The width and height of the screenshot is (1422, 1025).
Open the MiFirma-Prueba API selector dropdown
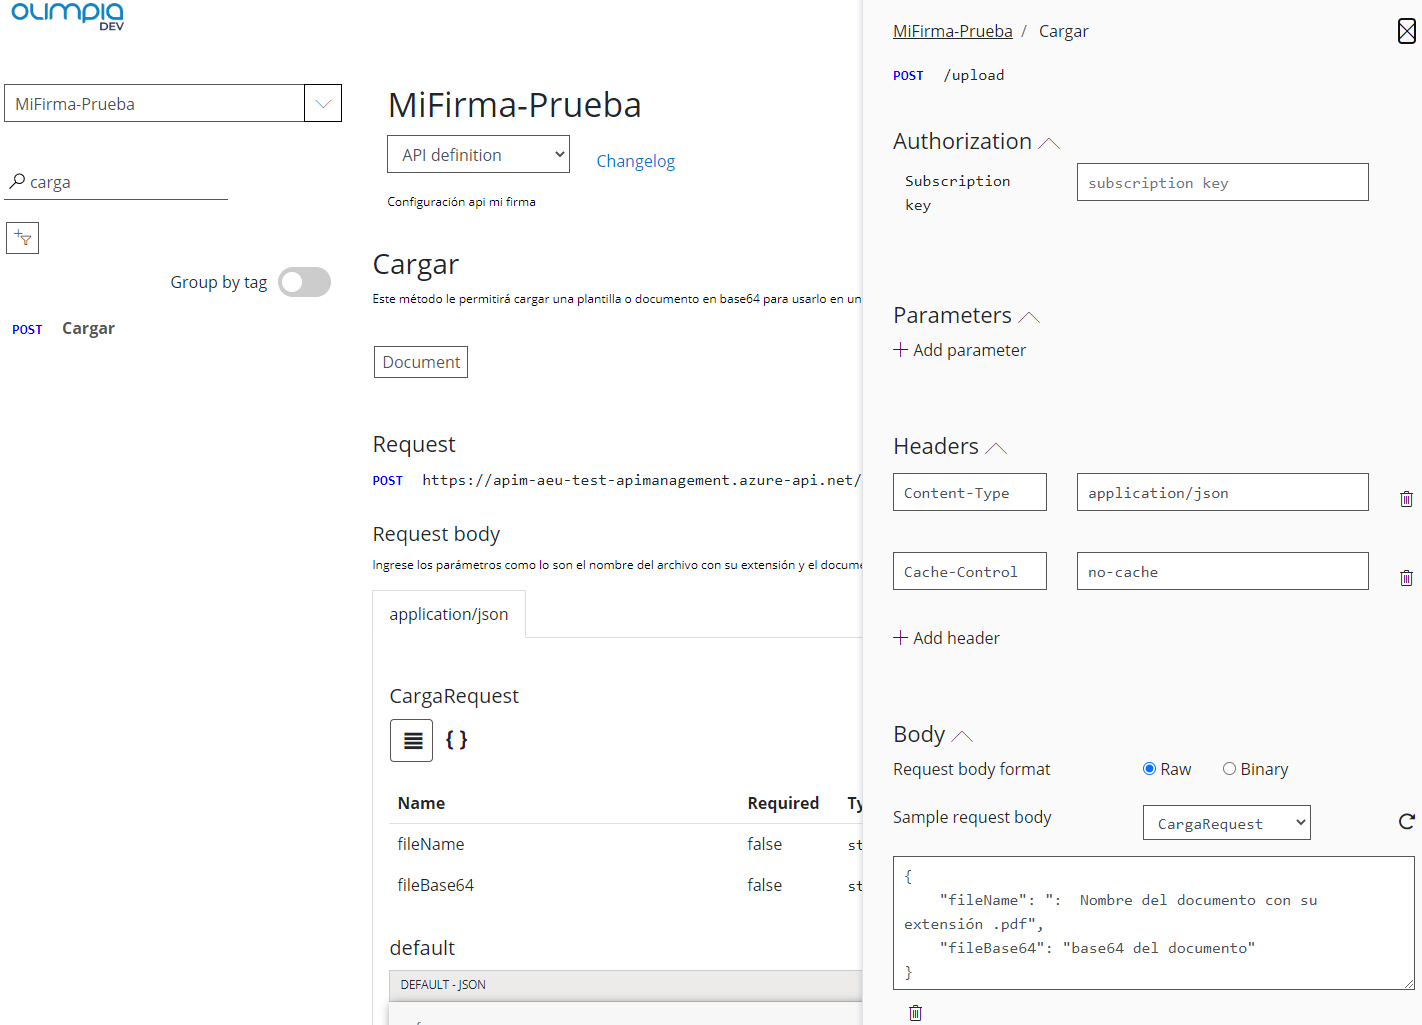coord(322,103)
